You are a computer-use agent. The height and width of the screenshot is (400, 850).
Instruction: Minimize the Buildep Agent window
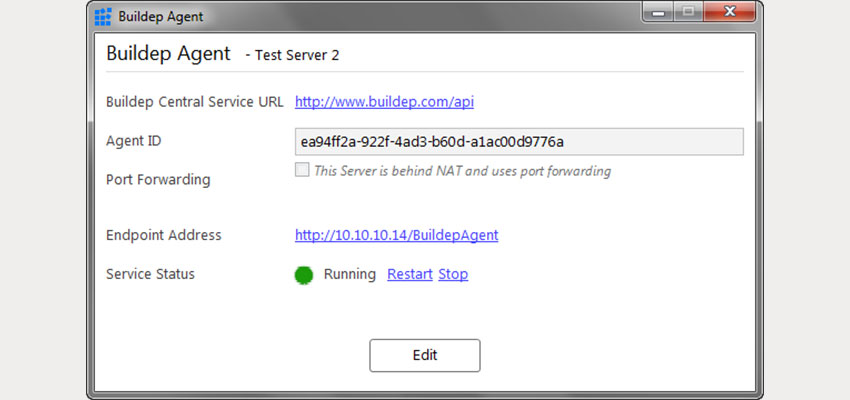659,12
